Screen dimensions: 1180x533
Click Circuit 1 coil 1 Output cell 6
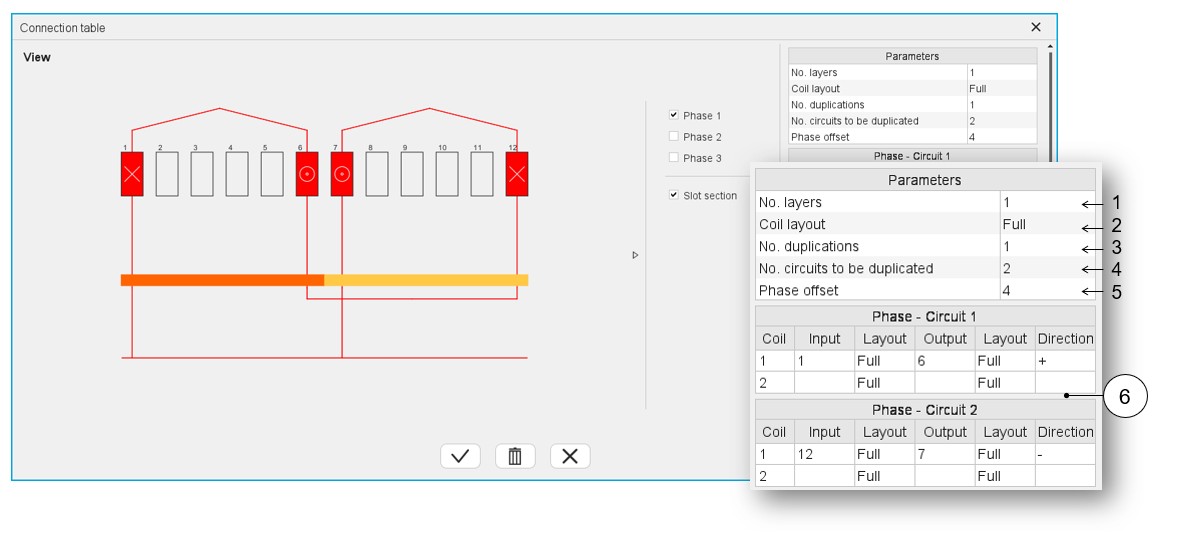tap(944, 361)
